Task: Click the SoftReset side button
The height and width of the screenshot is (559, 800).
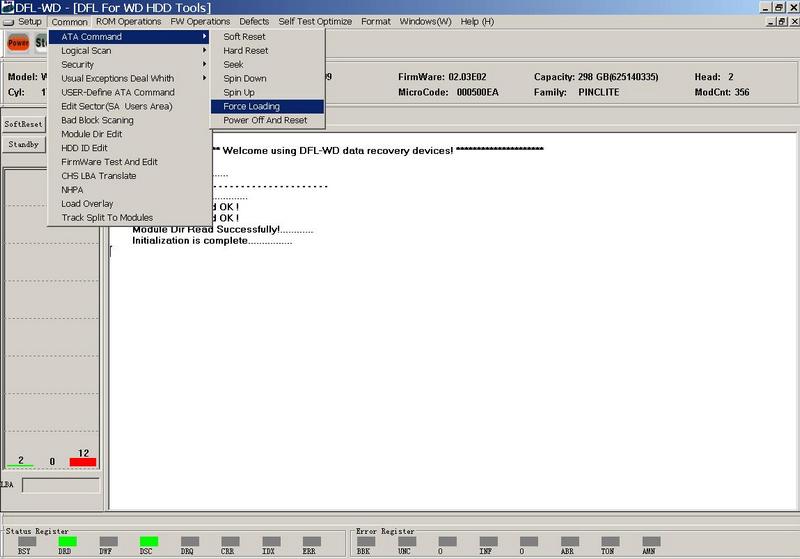Action: (x=23, y=124)
